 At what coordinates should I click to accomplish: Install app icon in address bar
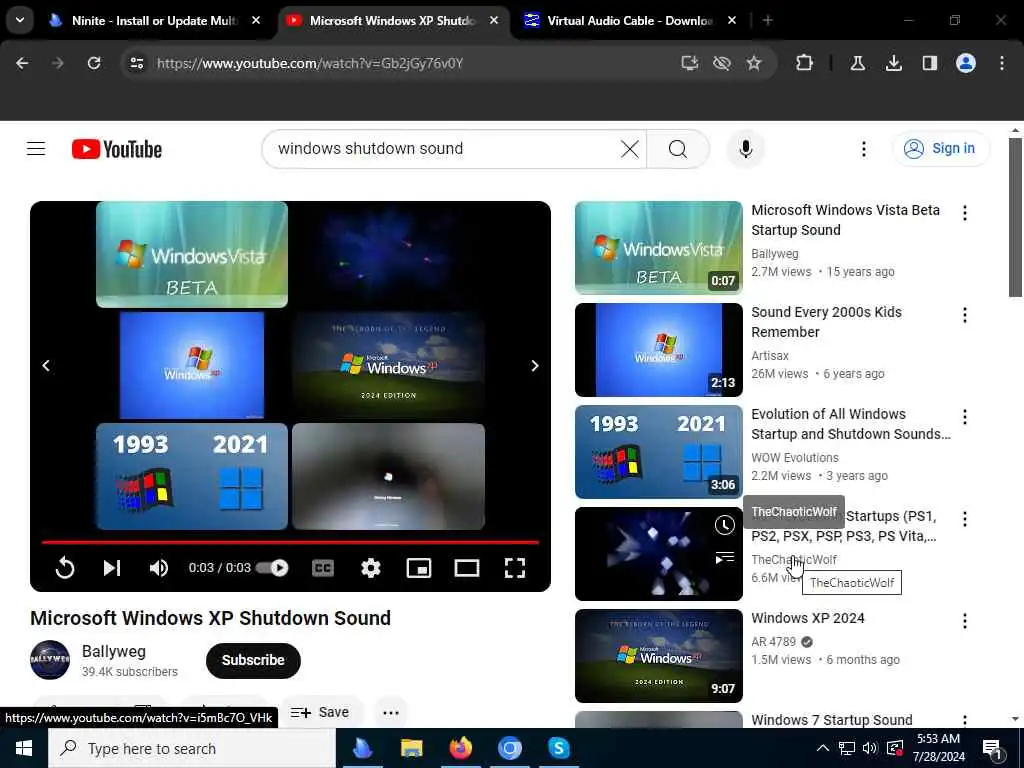(x=689, y=63)
